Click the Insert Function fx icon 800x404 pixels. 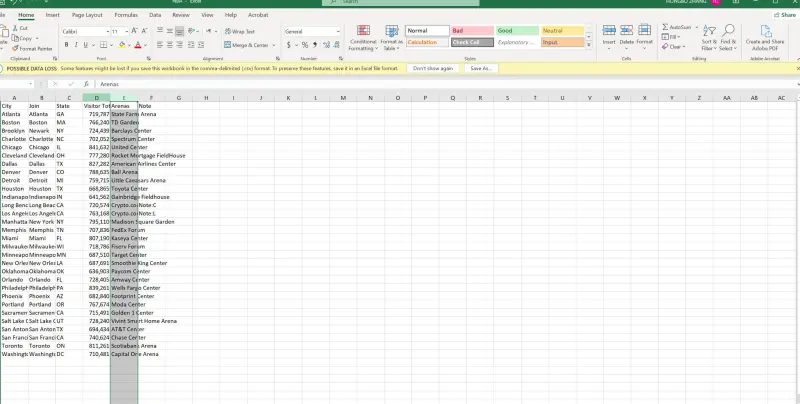click(86, 84)
